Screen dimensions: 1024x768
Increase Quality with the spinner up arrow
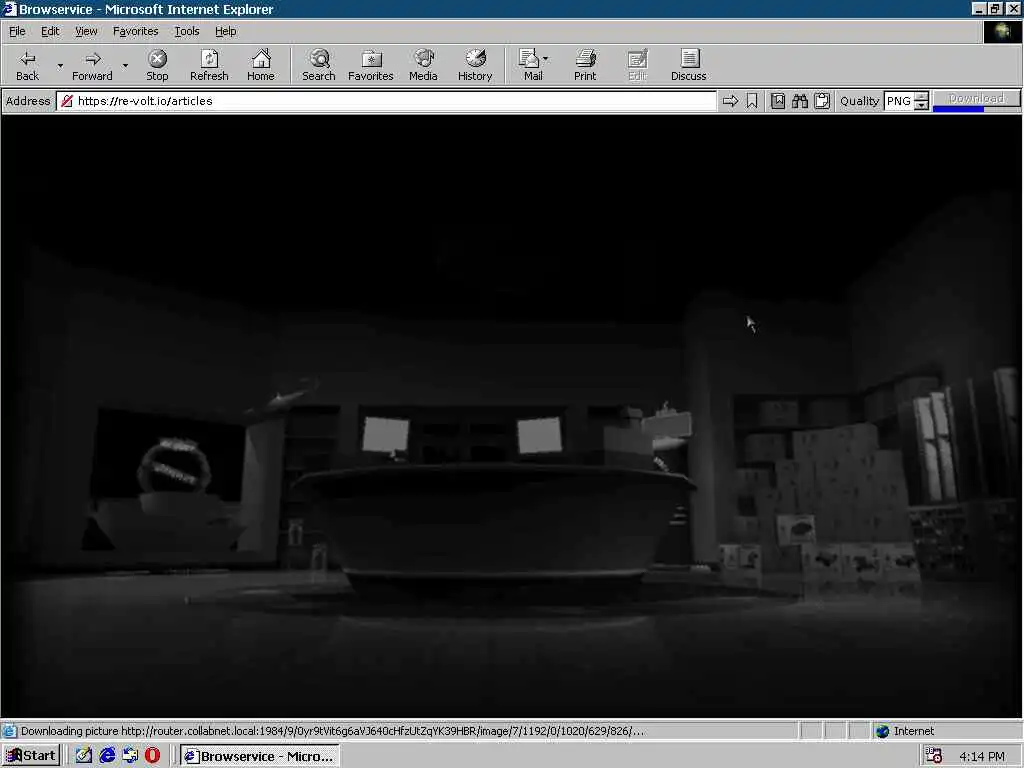(921, 97)
